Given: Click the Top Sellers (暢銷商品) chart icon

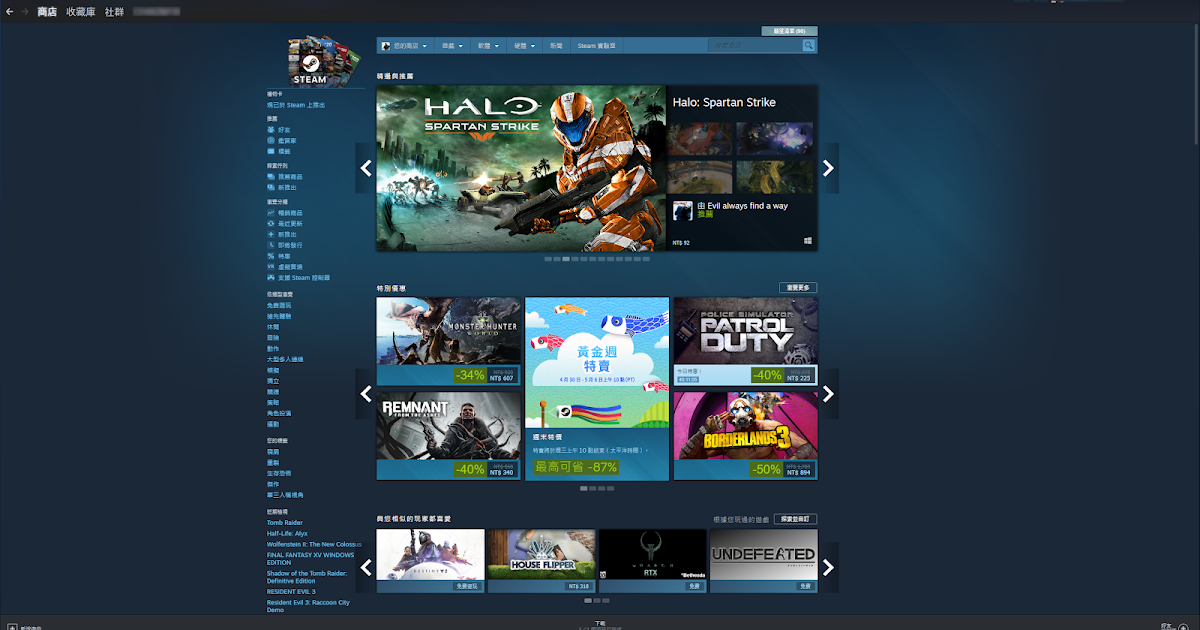Looking at the screenshot, I should [270, 212].
